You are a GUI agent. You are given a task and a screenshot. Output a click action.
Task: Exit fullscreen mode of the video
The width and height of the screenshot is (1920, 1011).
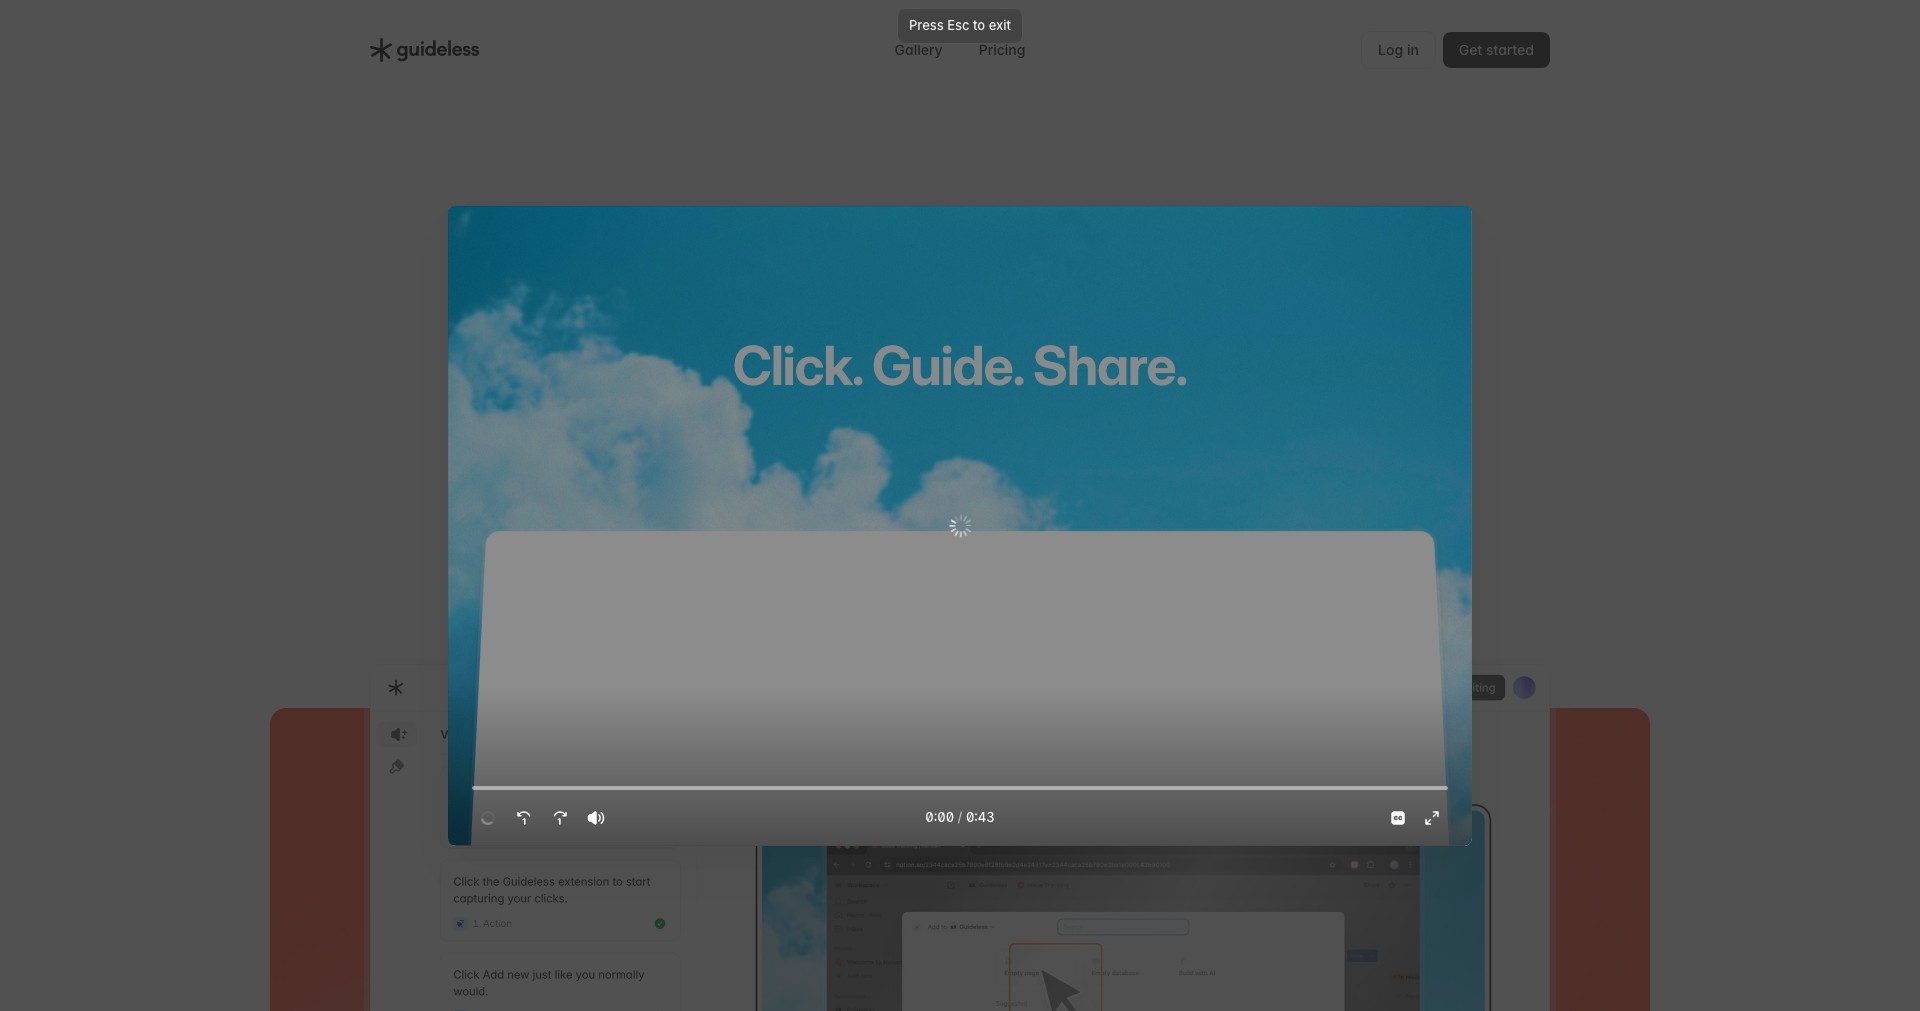[1432, 818]
